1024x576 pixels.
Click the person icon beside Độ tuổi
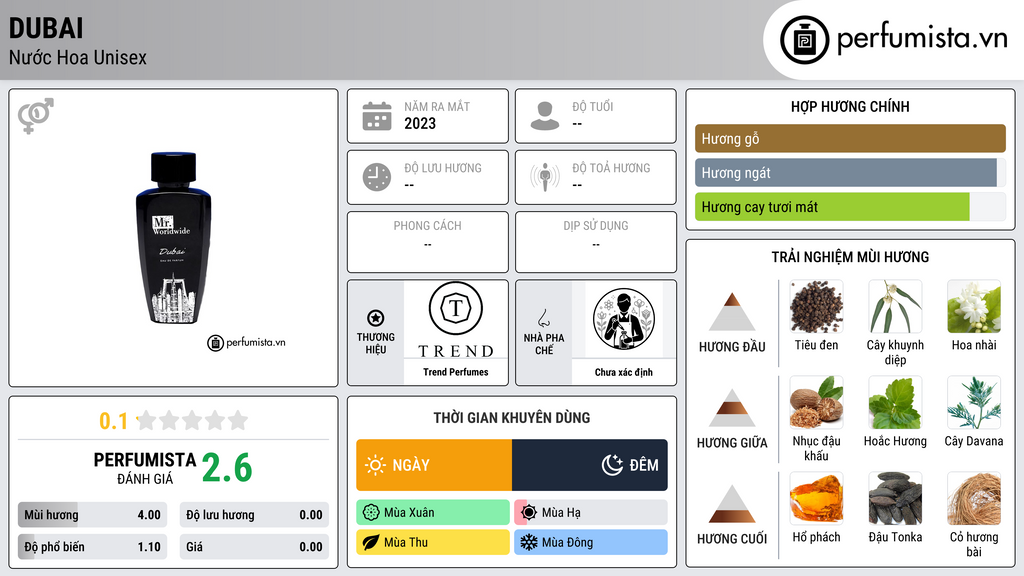coord(545,116)
